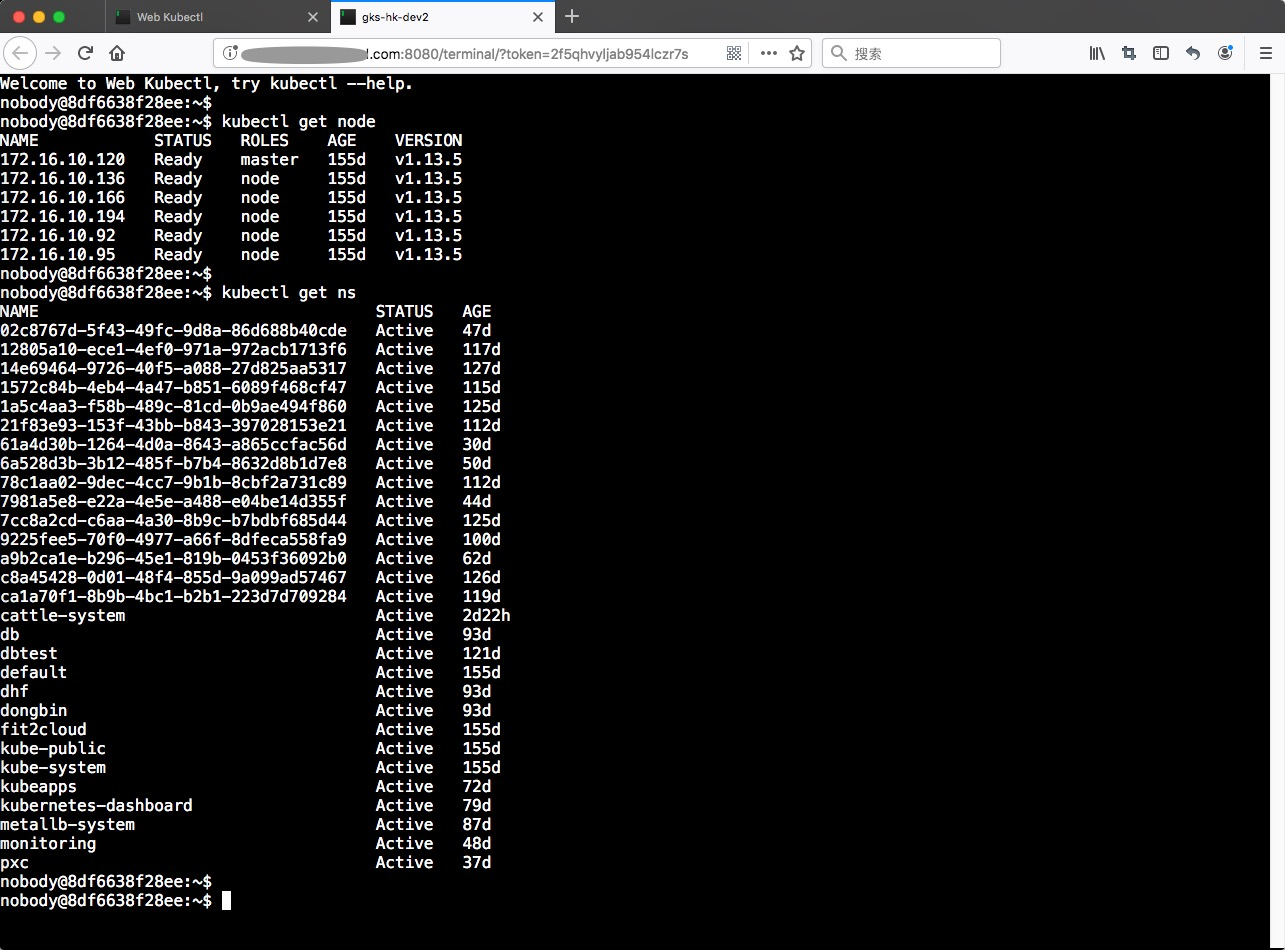Viewport: 1285px width, 950px height.
Task: Toggle the sidebar view icon
Action: click(1161, 53)
